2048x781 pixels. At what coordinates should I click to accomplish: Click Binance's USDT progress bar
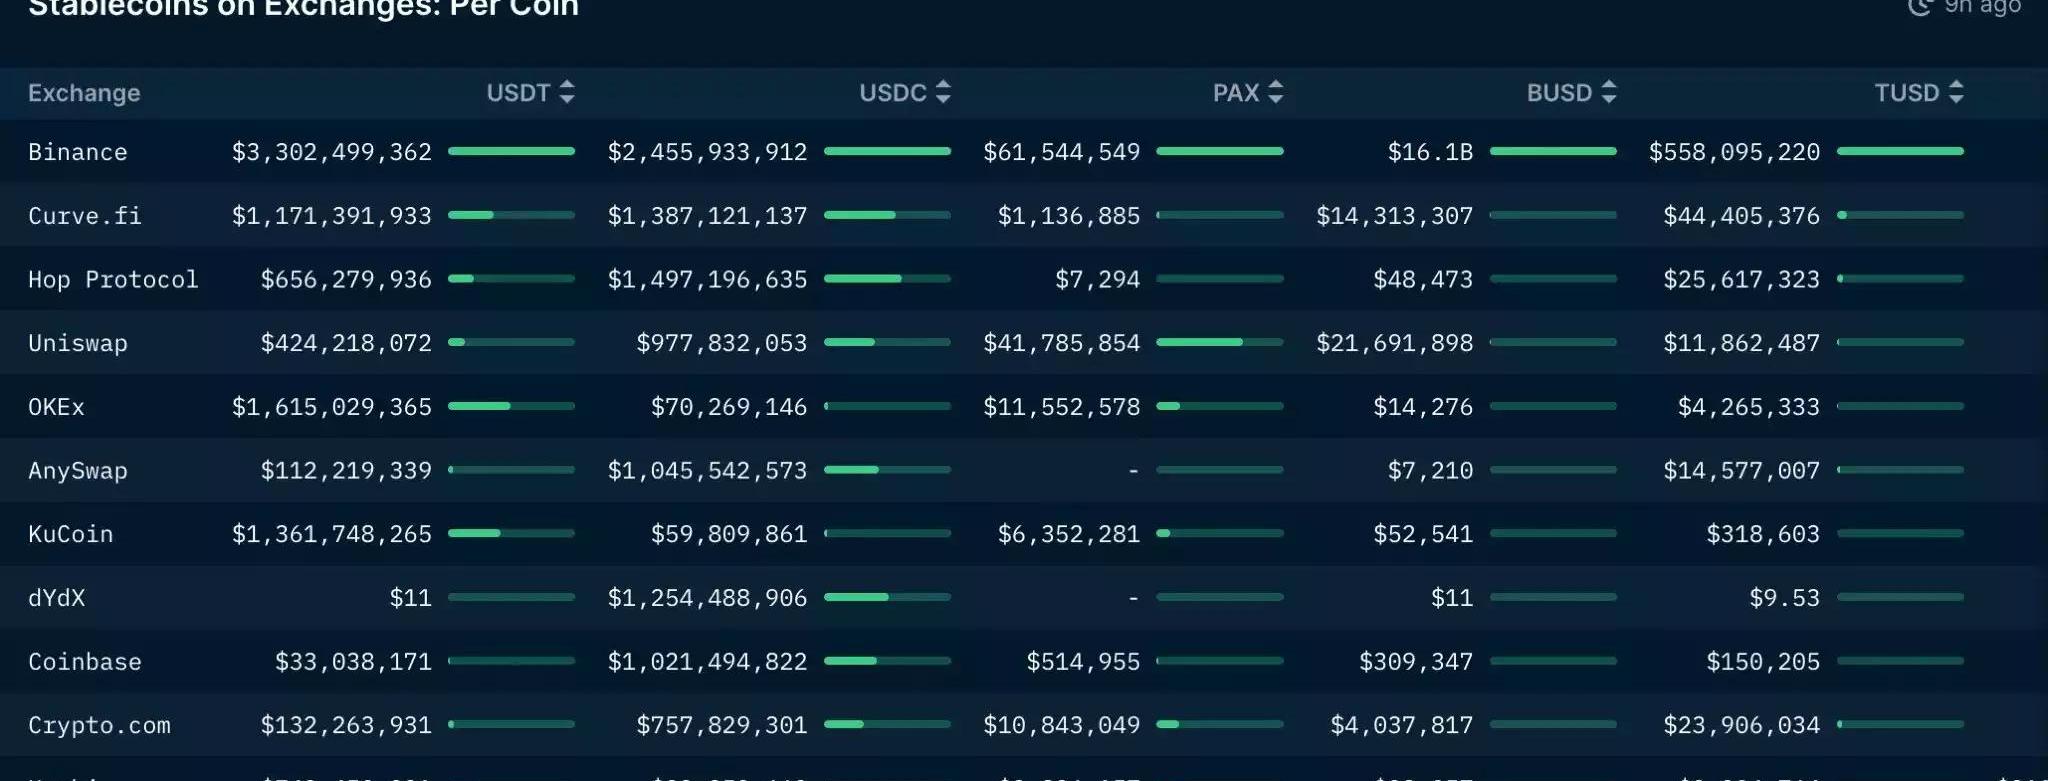511,151
